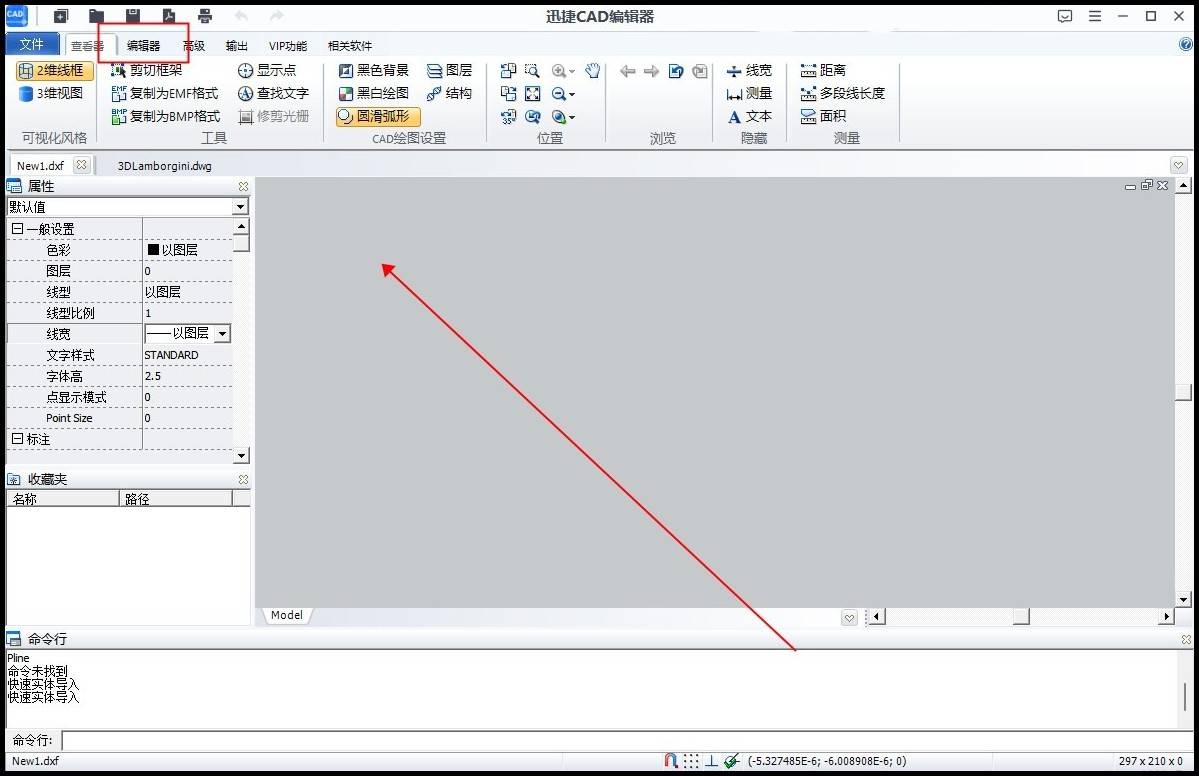Screen dimensions: 1199x776
Task: Click the drawing area vertical scrollbar thumb
Action: point(1183,391)
